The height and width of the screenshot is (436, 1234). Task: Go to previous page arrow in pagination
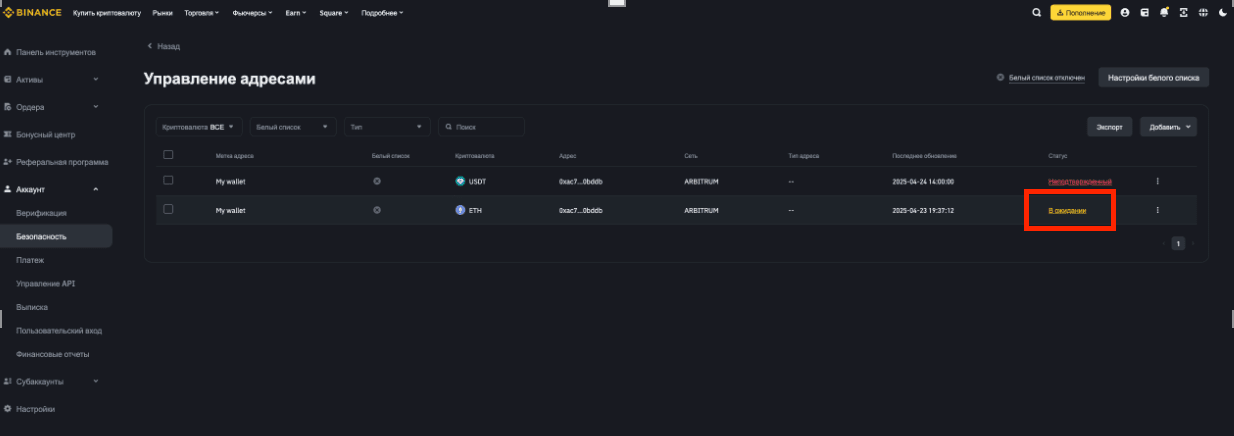pos(1164,243)
